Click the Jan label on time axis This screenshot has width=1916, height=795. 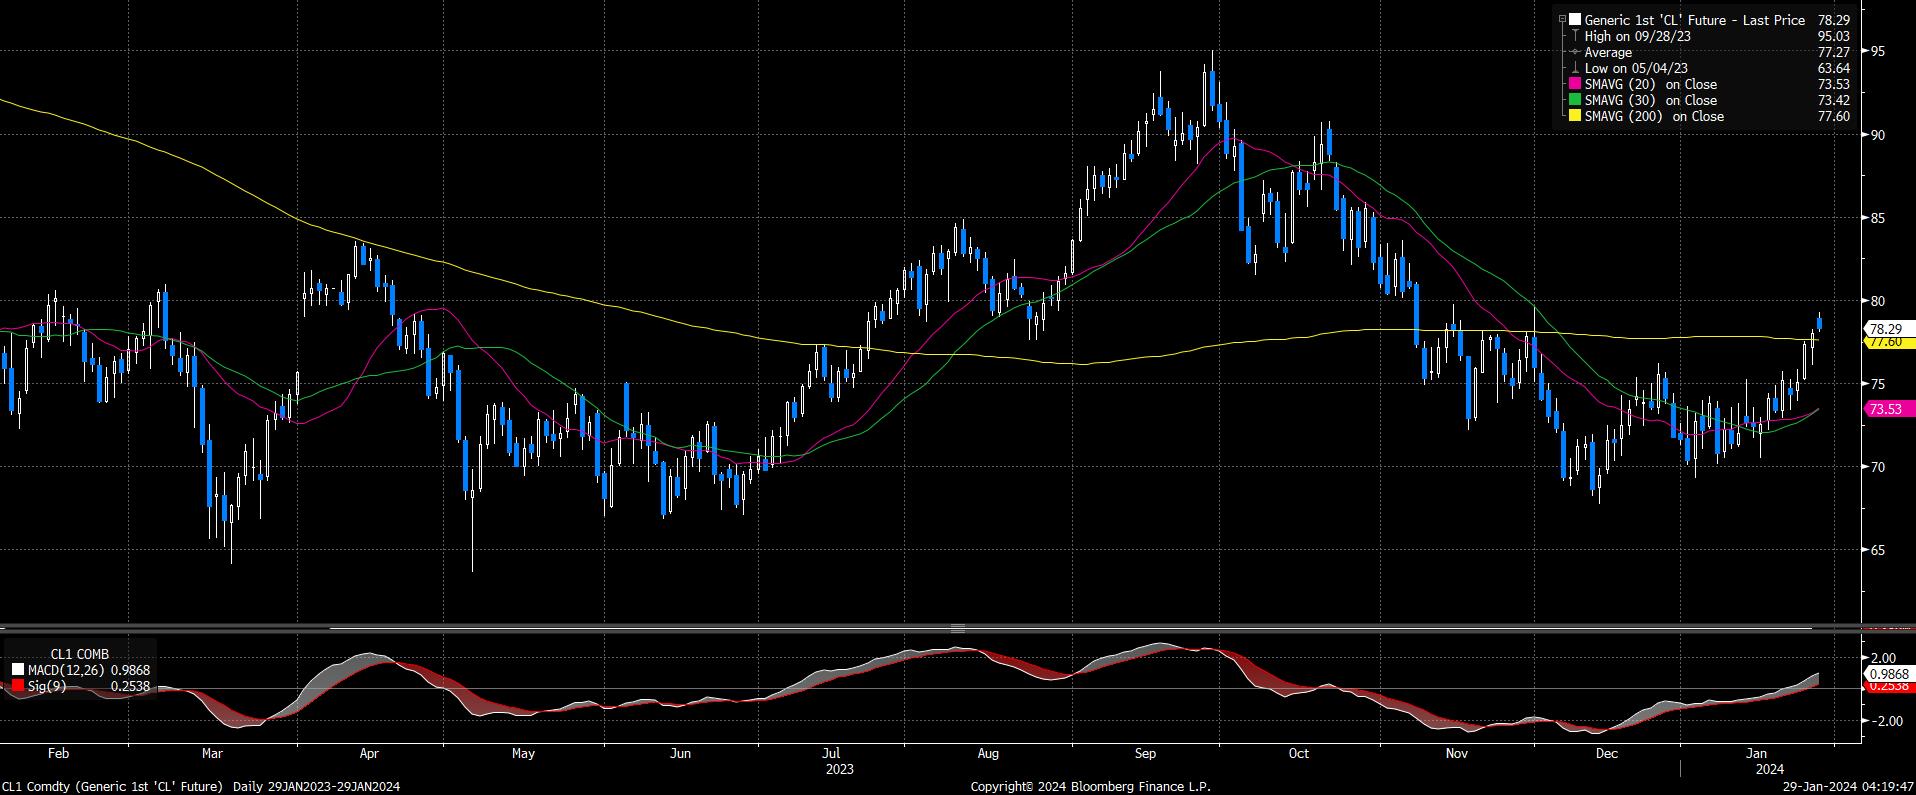(1758, 753)
